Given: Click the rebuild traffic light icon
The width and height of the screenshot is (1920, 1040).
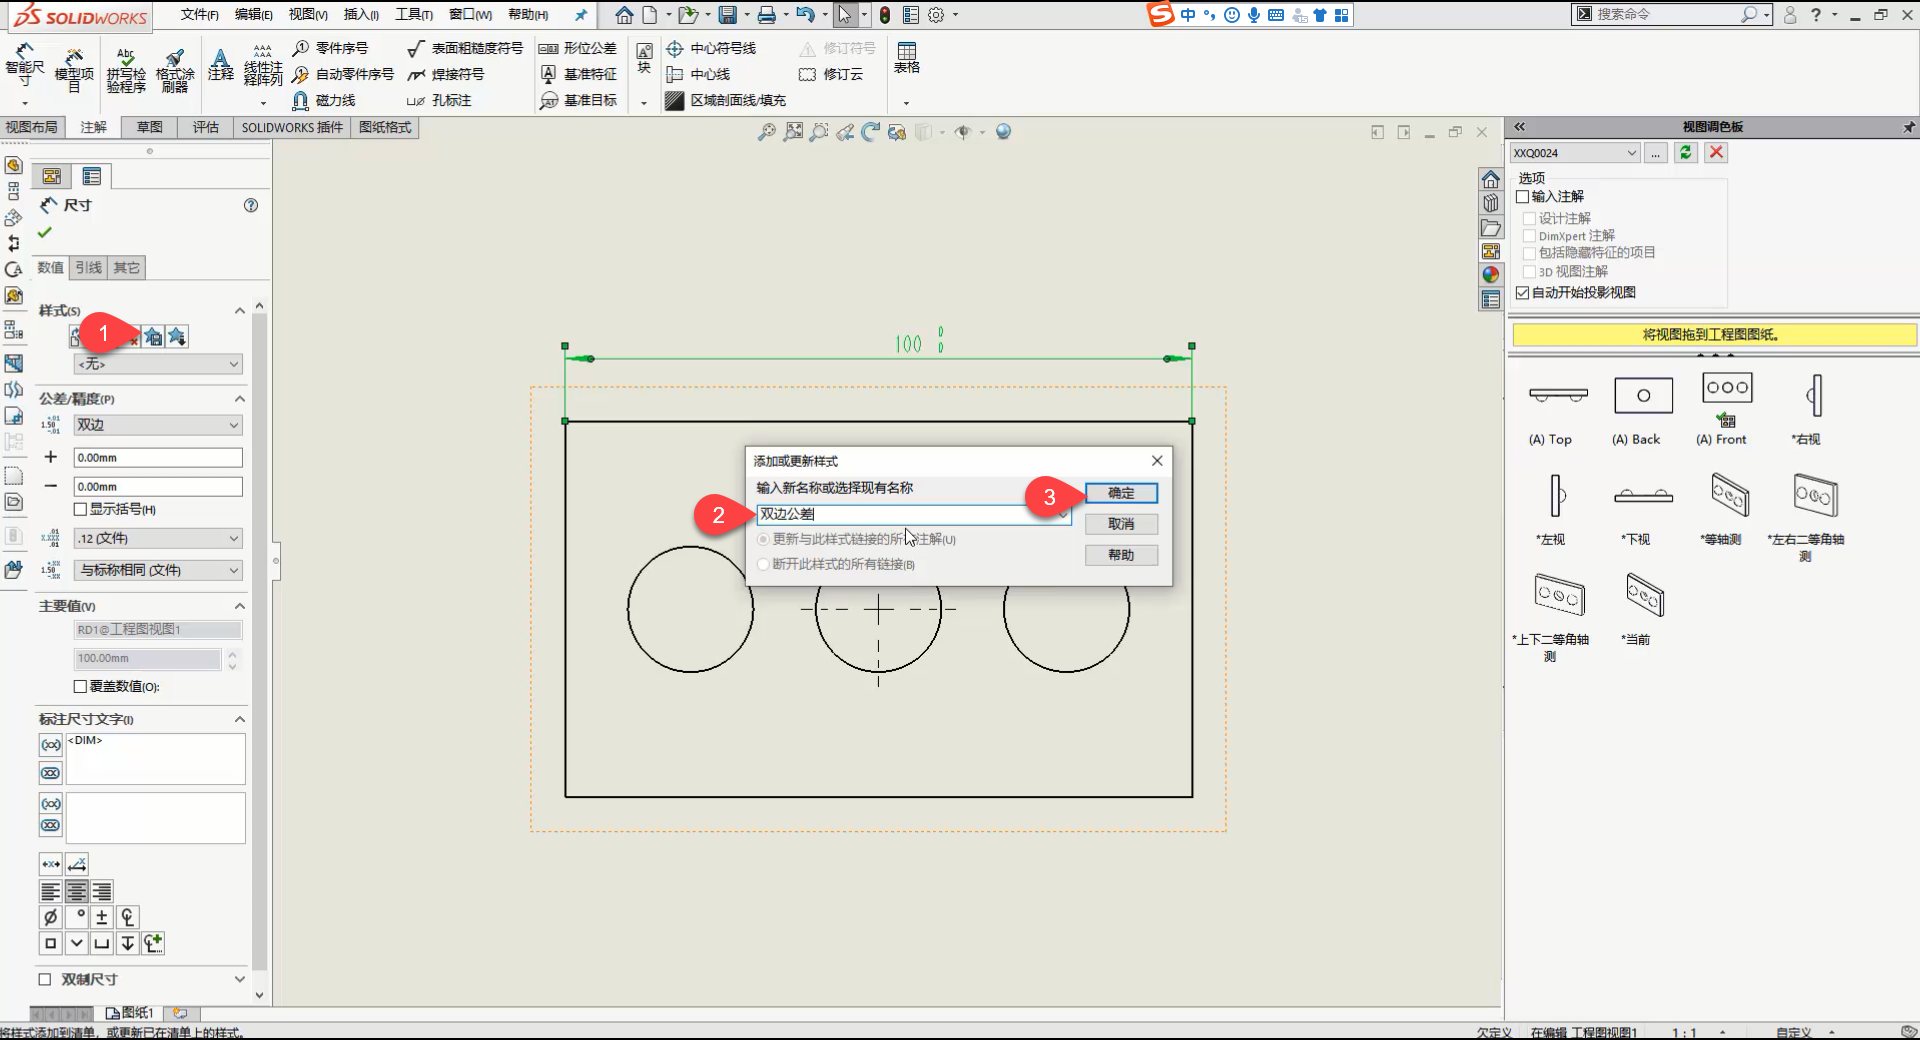Looking at the screenshot, I should pyautogui.click(x=885, y=15).
